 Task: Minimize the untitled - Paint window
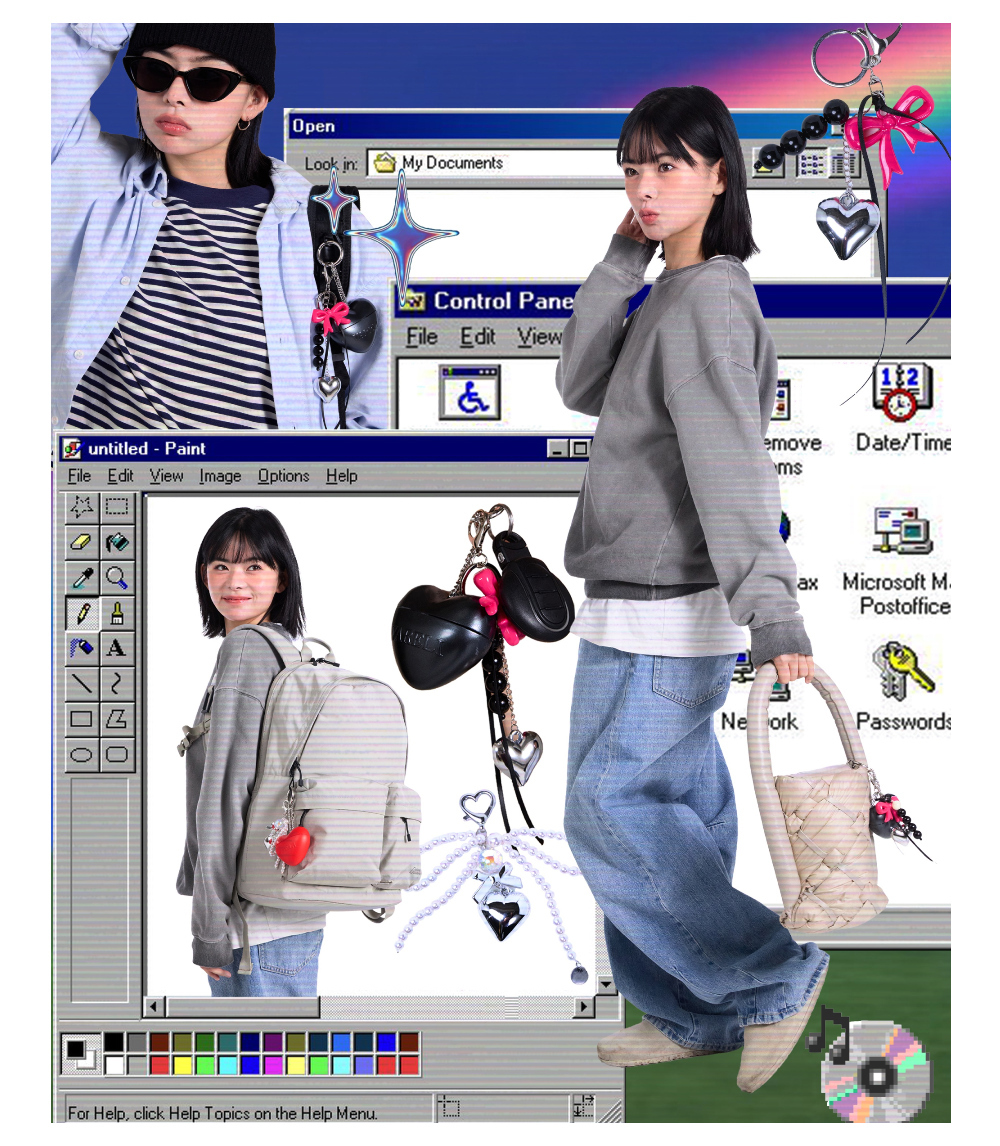(558, 449)
